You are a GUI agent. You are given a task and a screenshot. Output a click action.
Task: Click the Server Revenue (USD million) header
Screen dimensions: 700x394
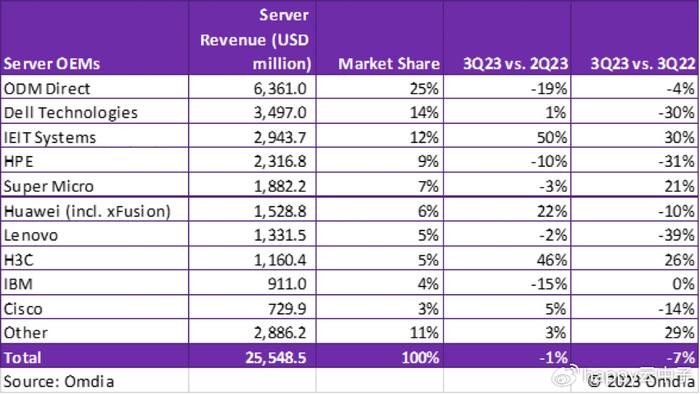coord(252,37)
